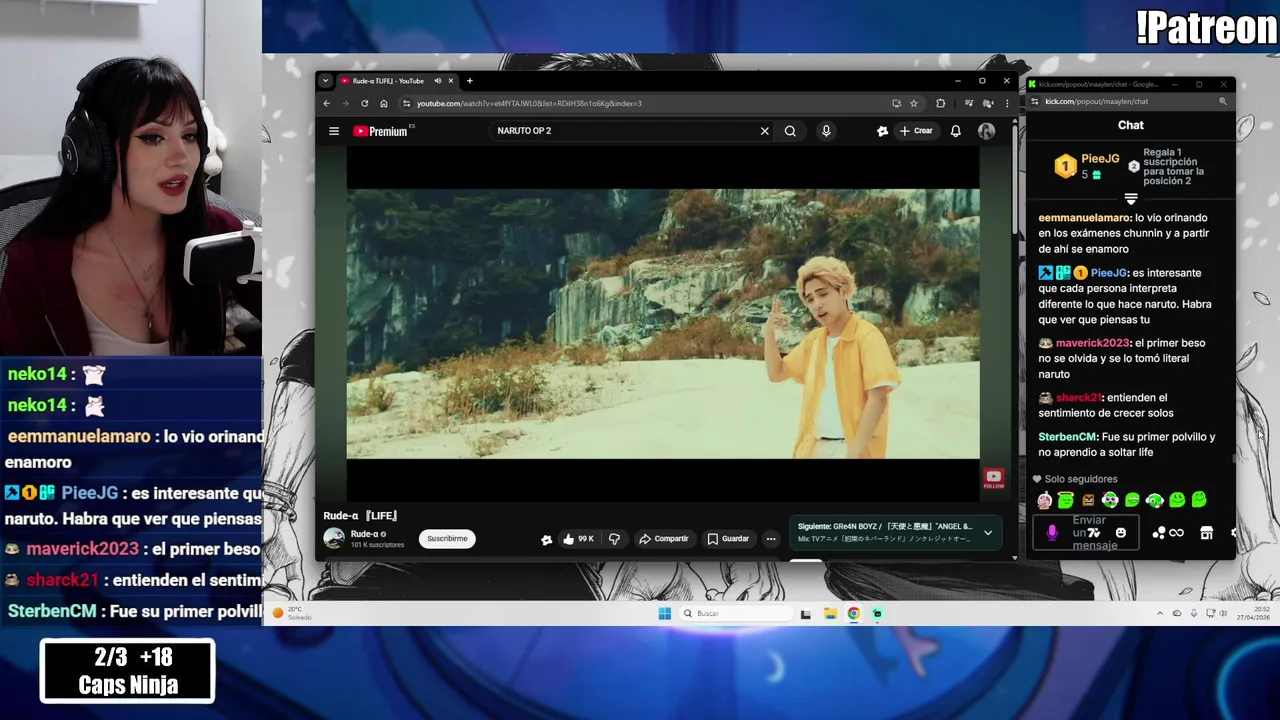Click username eemmanuelamaro in Kick chat
The width and height of the screenshot is (1280, 720).
[x=1084, y=218]
